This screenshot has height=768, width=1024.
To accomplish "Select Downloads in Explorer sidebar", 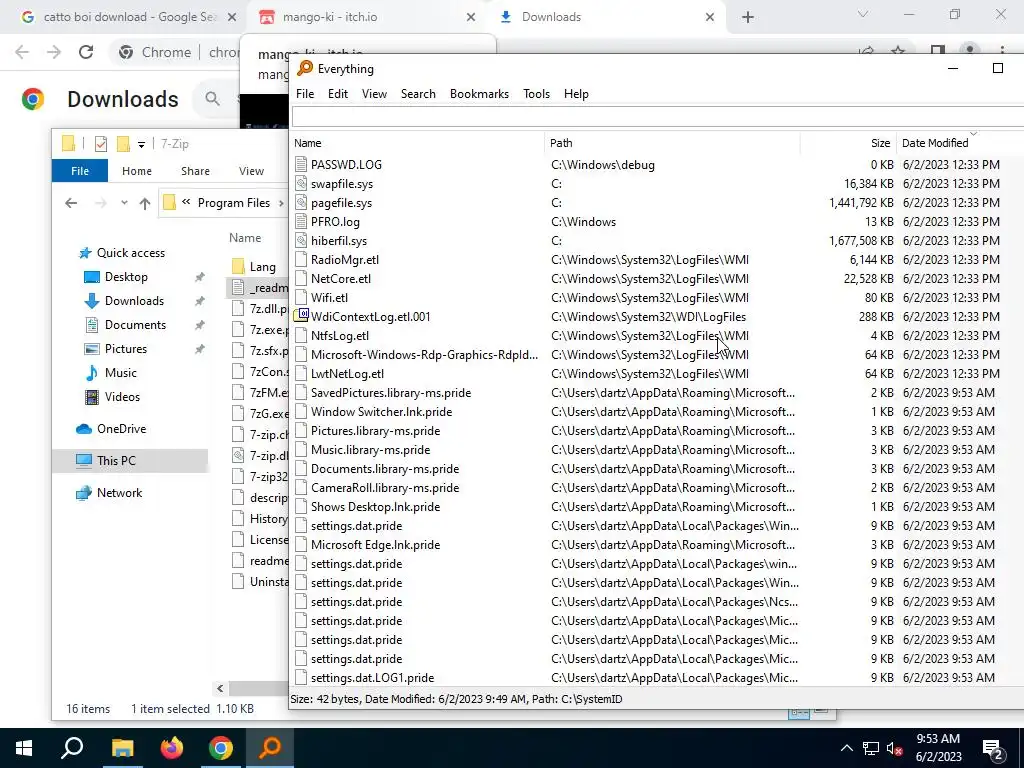I will click(x=134, y=301).
